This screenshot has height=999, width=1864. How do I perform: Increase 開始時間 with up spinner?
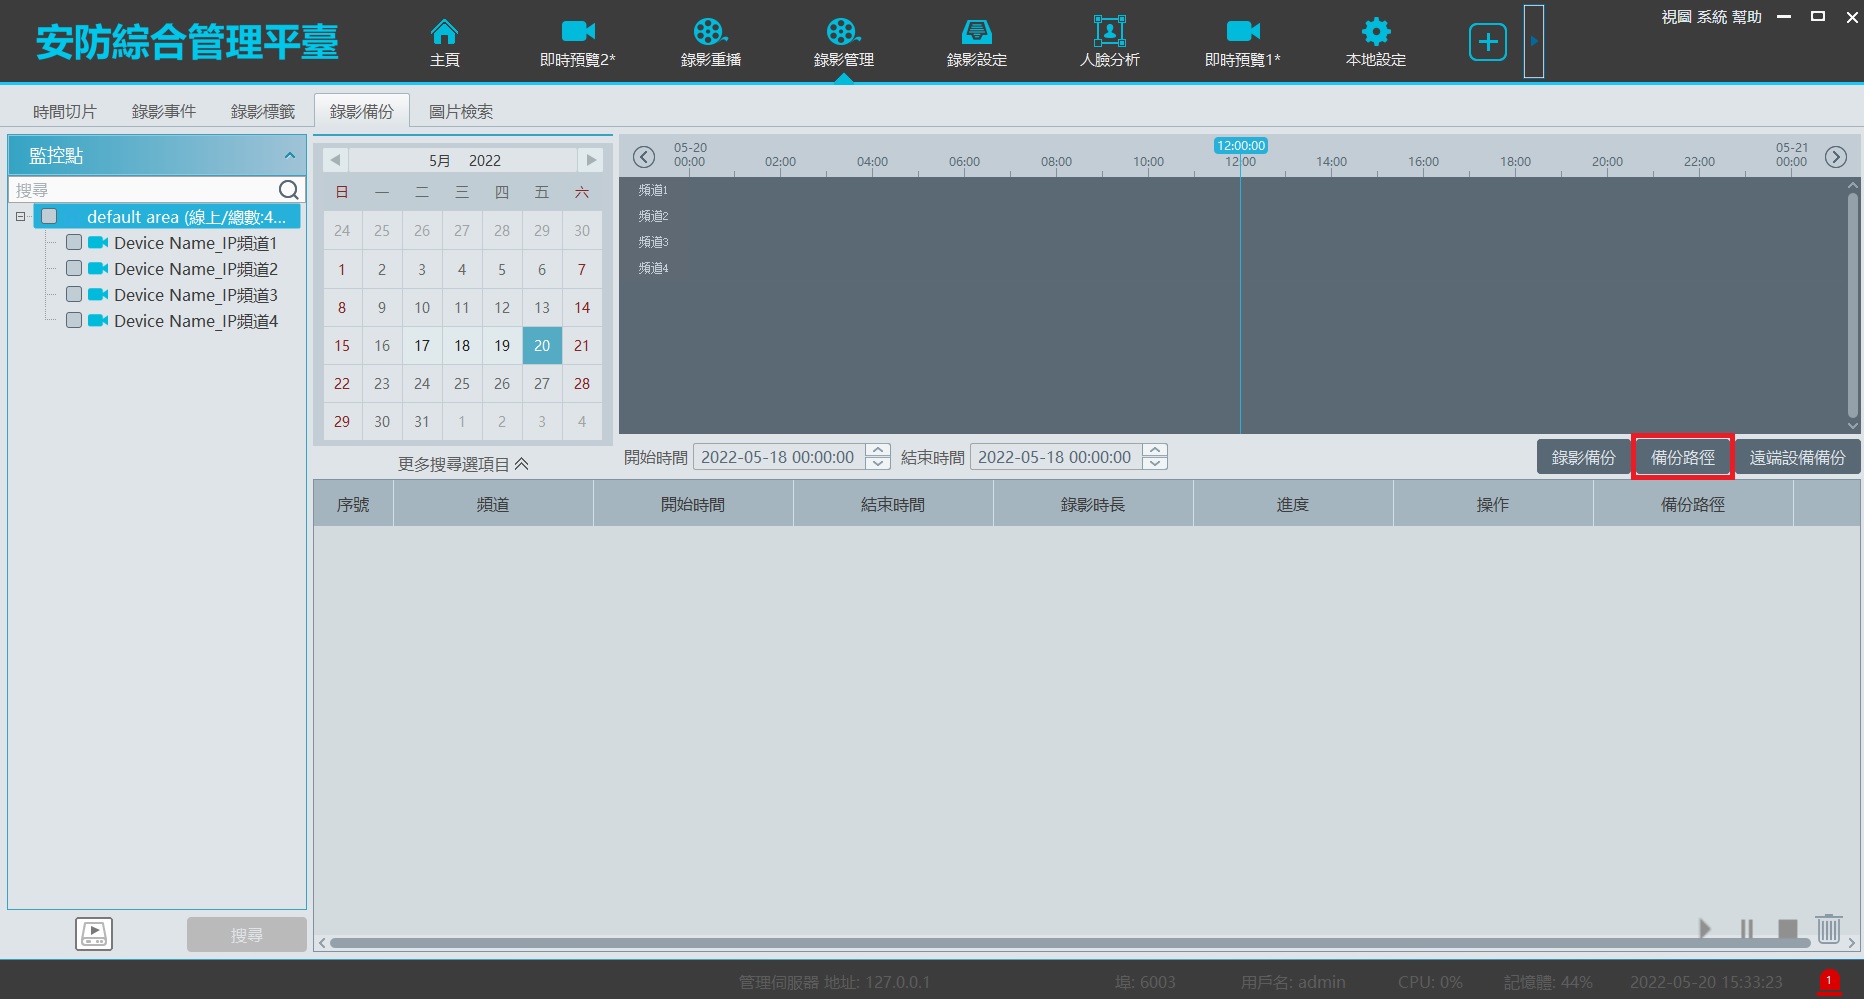tap(878, 450)
